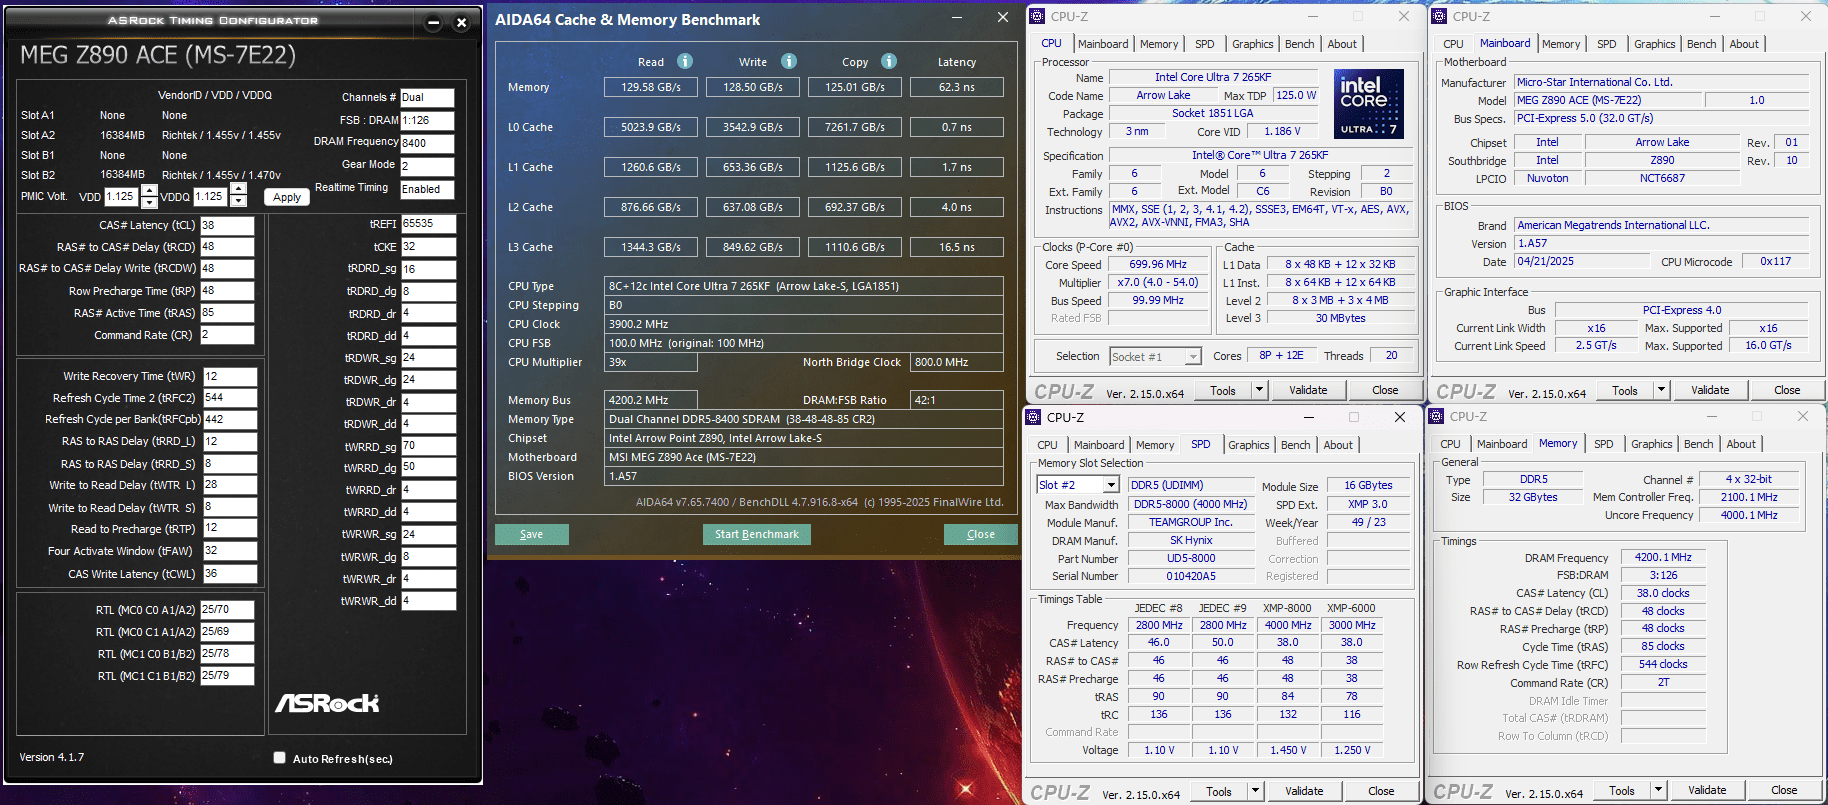Minimize the ASRock Timing Configurator window
Screen dimensions: 1828x805
[x=433, y=22]
